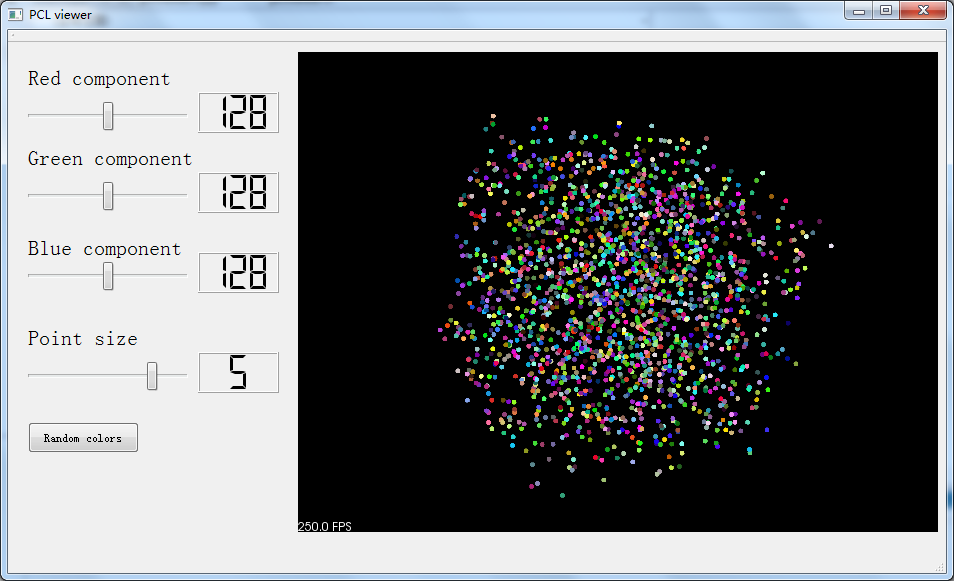This screenshot has height=581, width=954.
Task: Click the Blue component slider handle
Action: click(x=108, y=276)
